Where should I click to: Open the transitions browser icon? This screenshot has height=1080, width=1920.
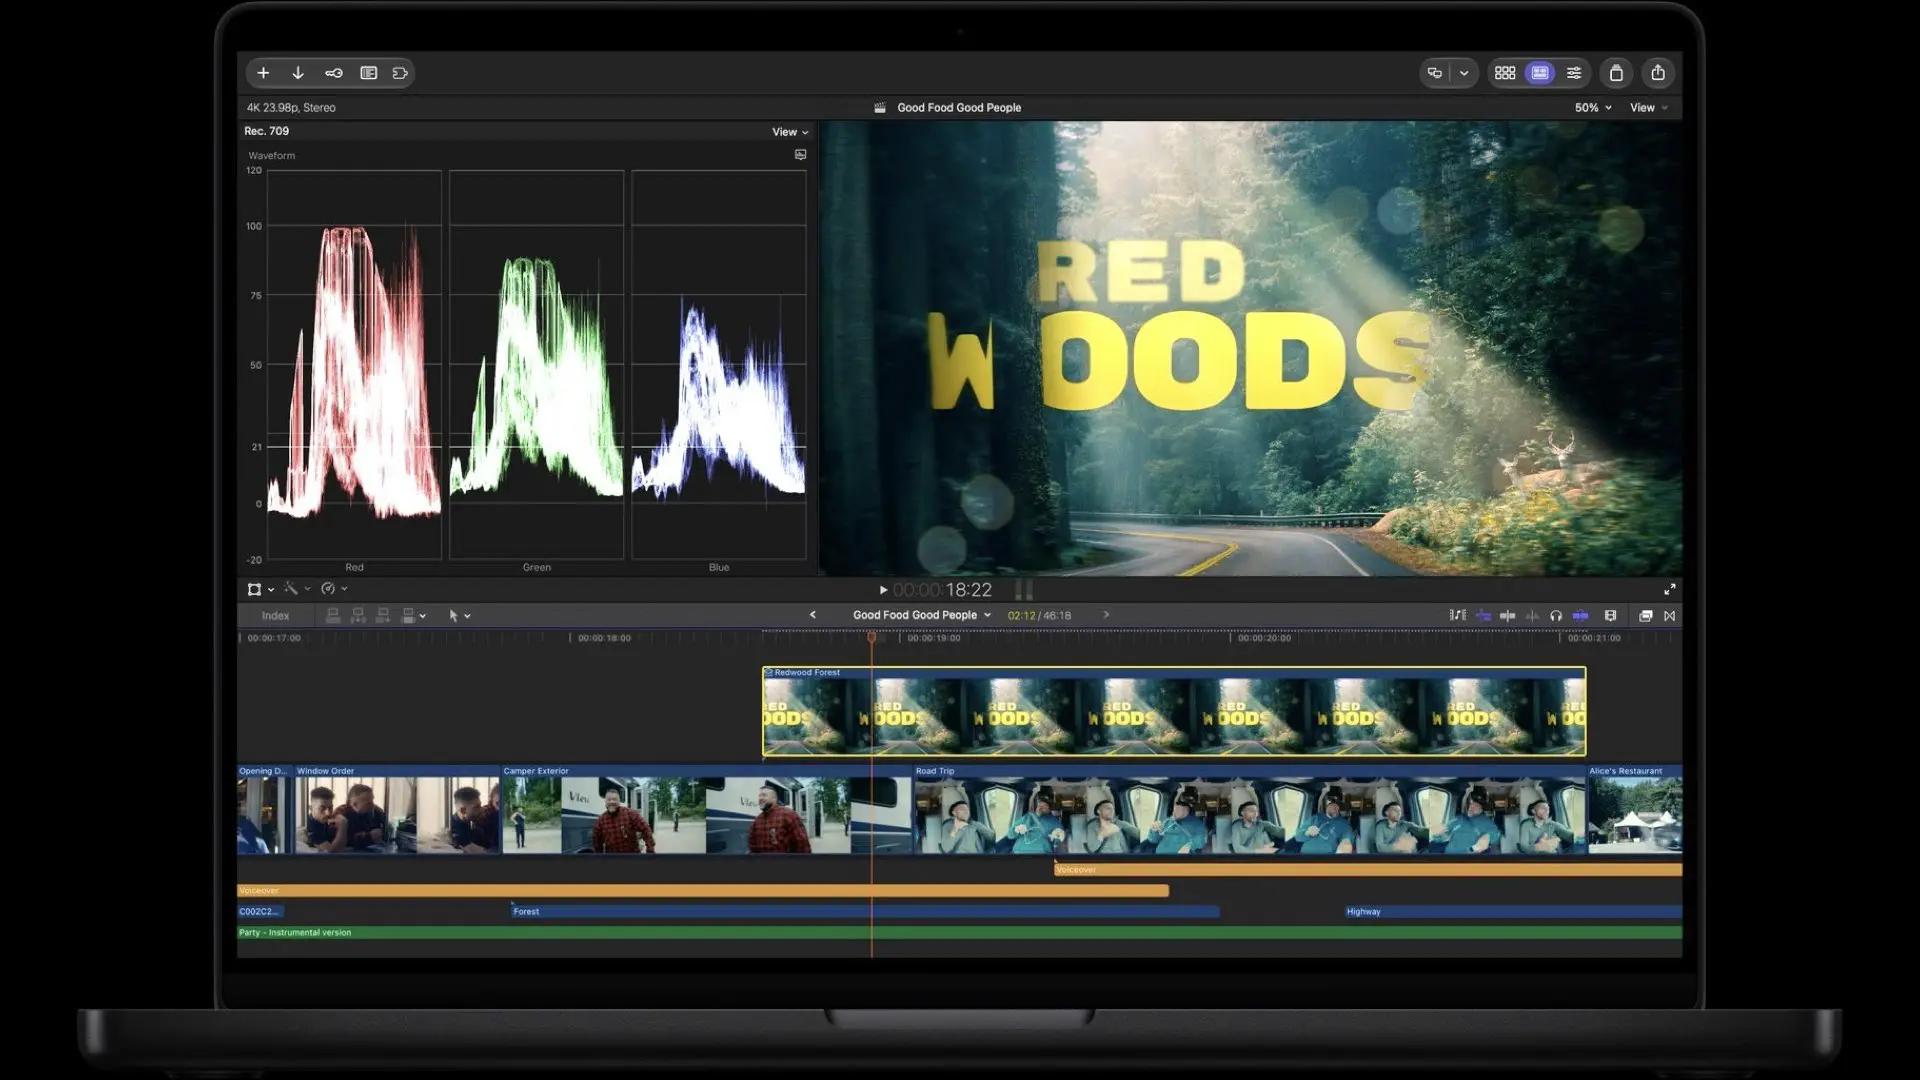(1669, 616)
